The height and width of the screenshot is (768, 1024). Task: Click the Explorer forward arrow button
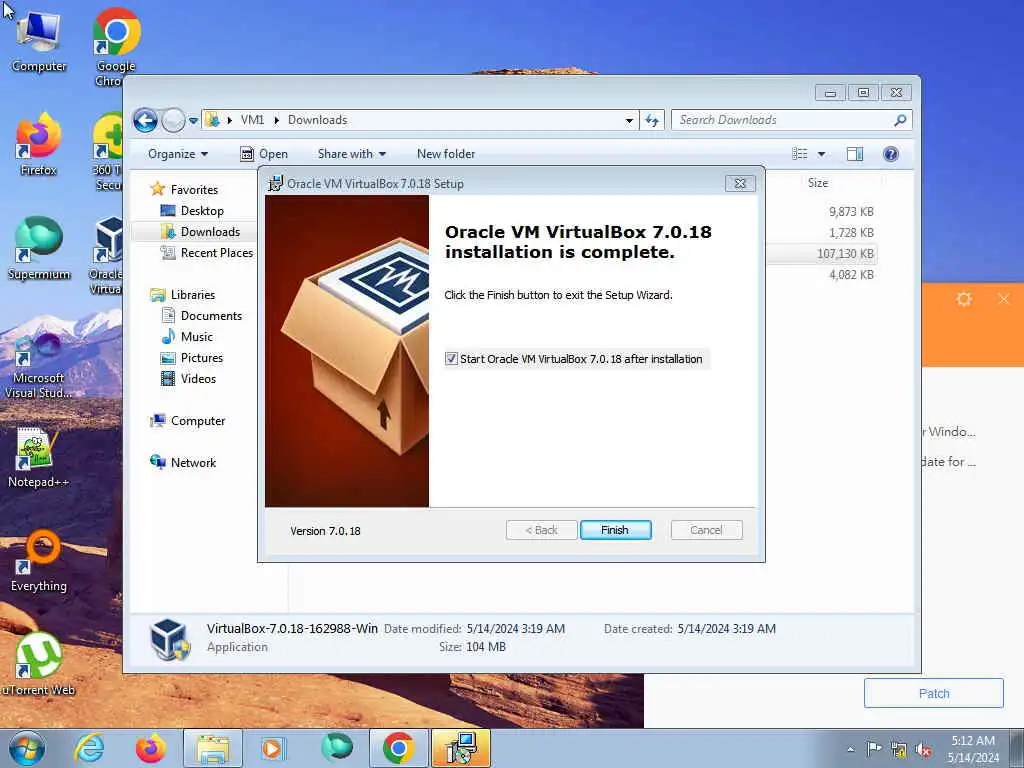tap(173, 120)
